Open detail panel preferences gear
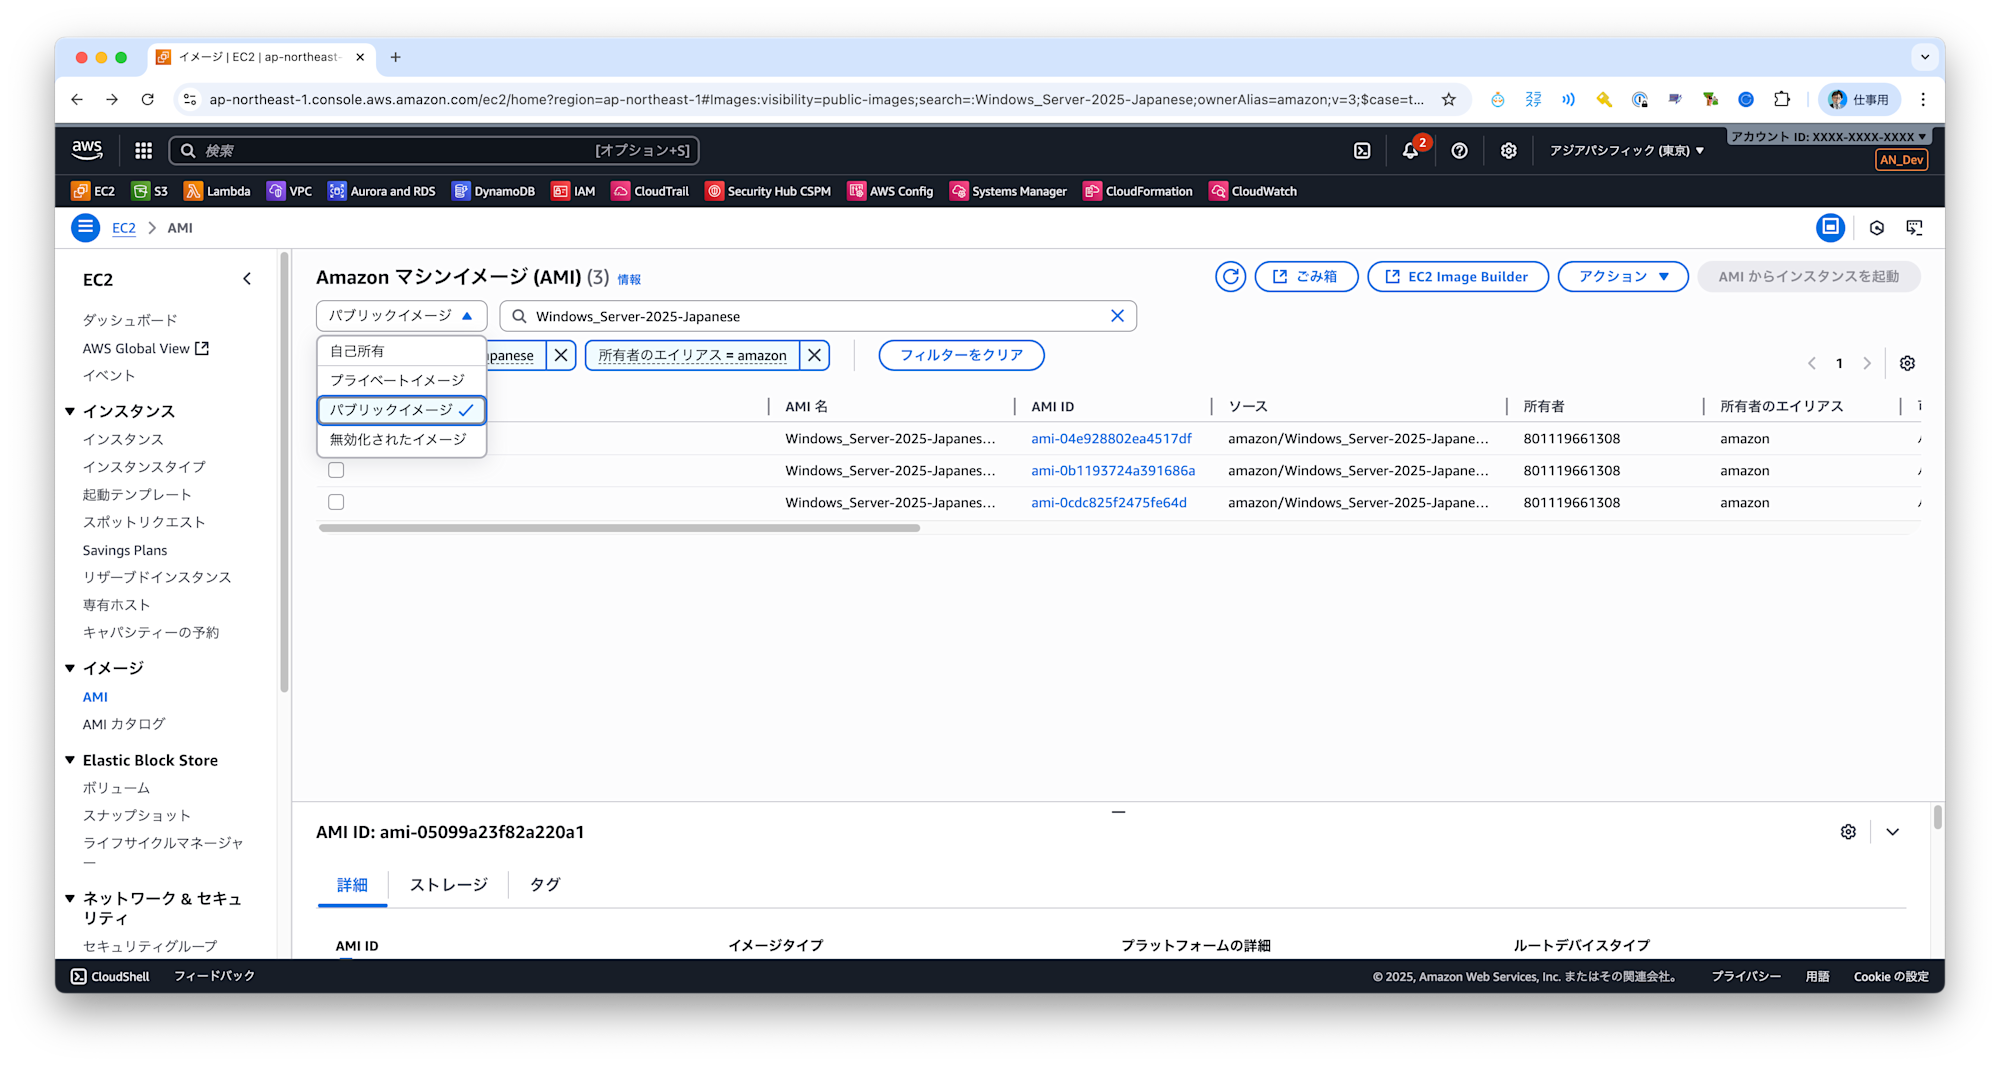Screen dimensions: 2000x1066 (1848, 832)
